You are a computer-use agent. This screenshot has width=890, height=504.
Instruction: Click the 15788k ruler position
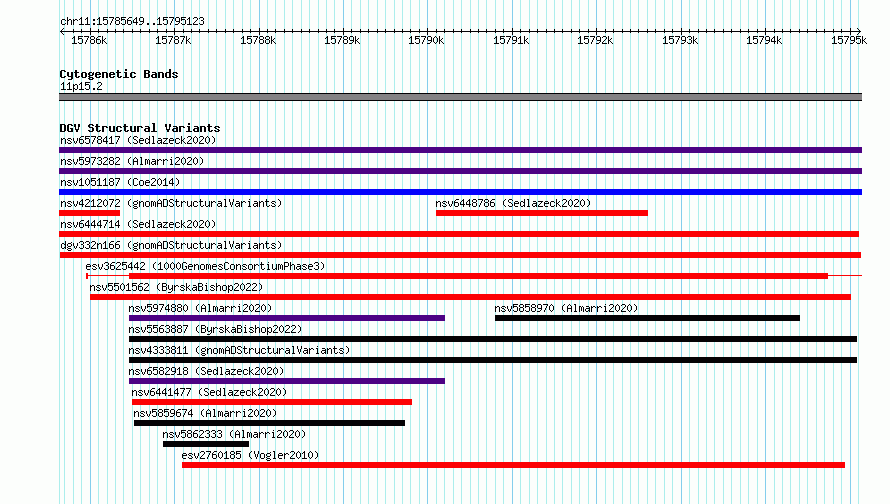click(258, 40)
